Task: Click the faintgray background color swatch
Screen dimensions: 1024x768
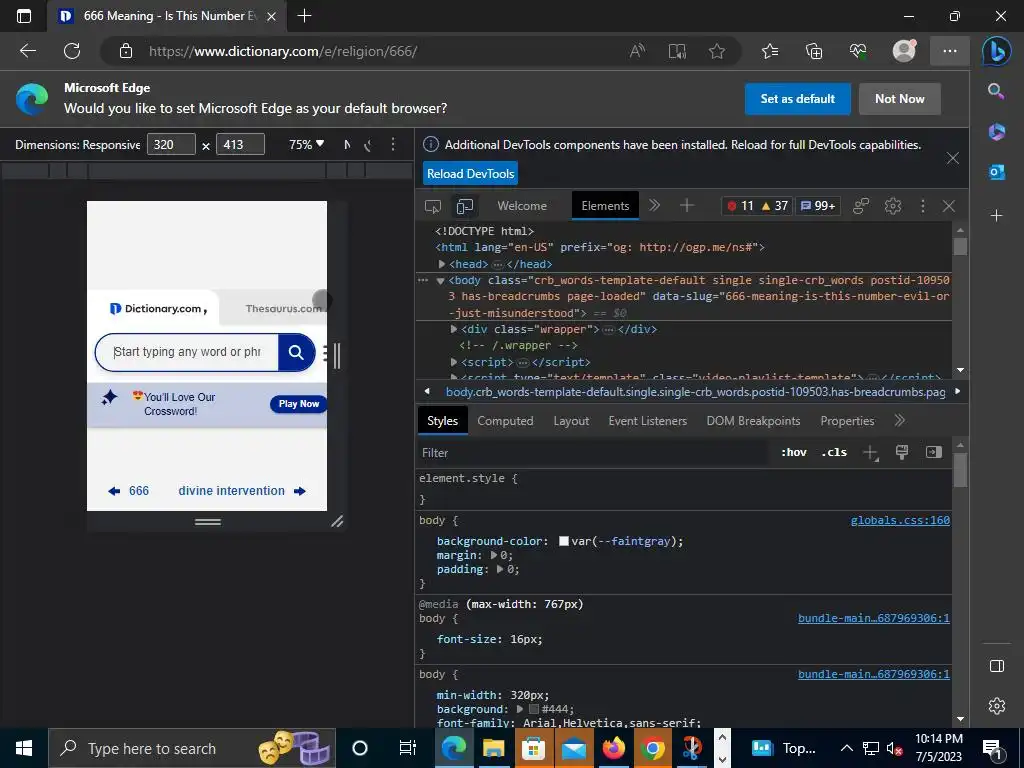Action: (x=564, y=541)
